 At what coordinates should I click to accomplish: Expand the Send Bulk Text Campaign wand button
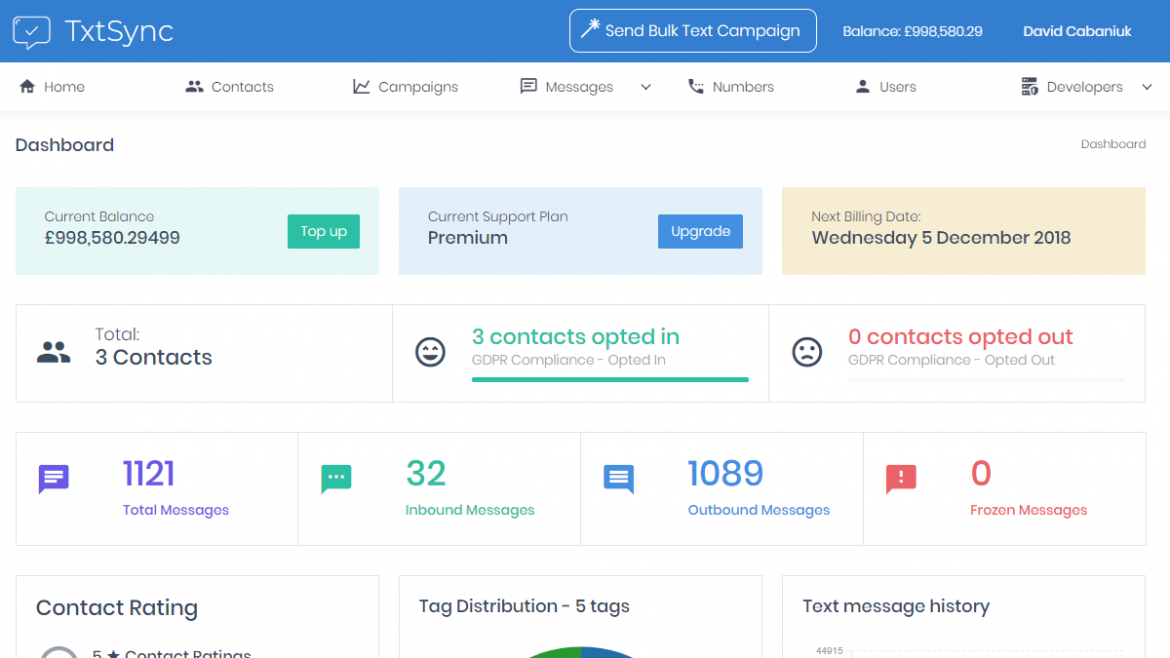692,31
